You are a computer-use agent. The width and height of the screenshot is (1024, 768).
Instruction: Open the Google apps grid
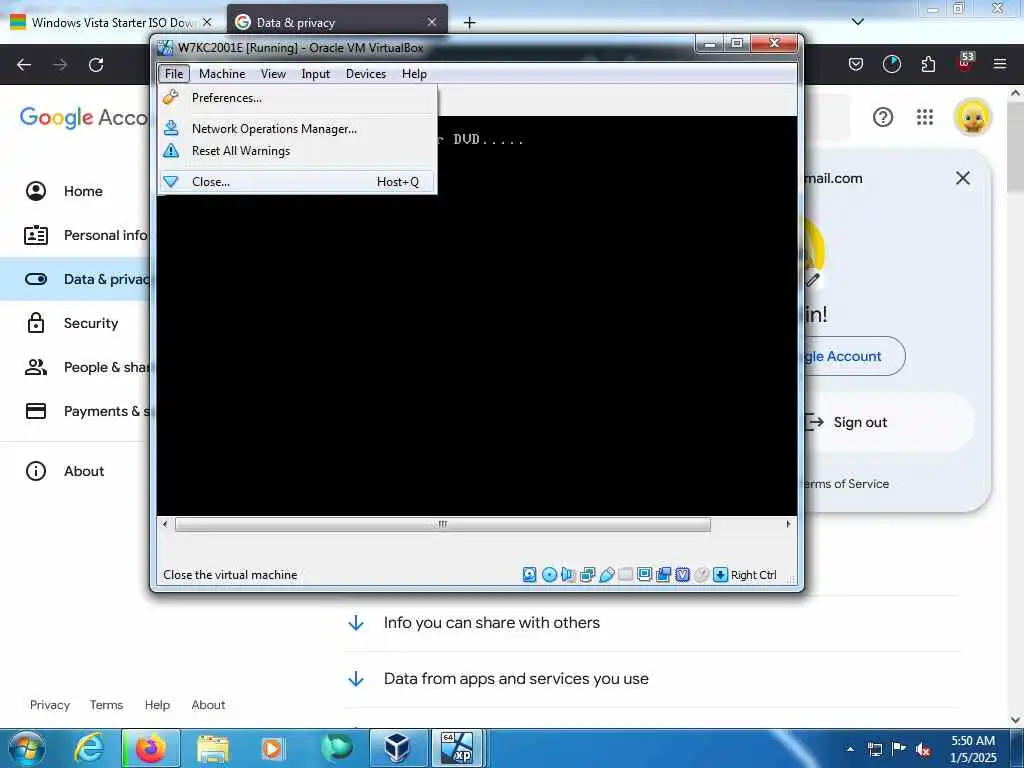tap(925, 118)
